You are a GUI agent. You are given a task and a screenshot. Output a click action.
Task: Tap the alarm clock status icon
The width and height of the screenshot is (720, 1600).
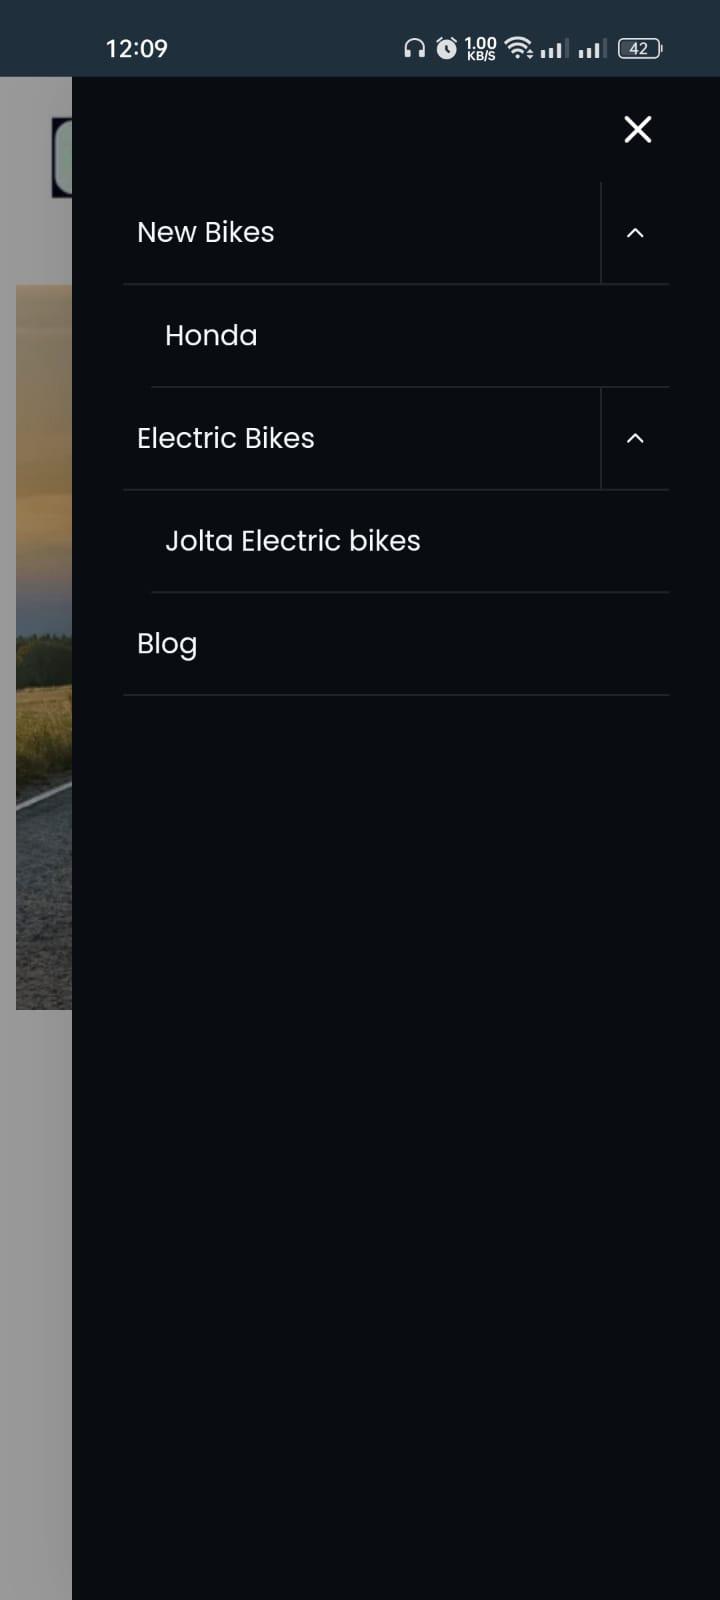[x=447, y=48]
